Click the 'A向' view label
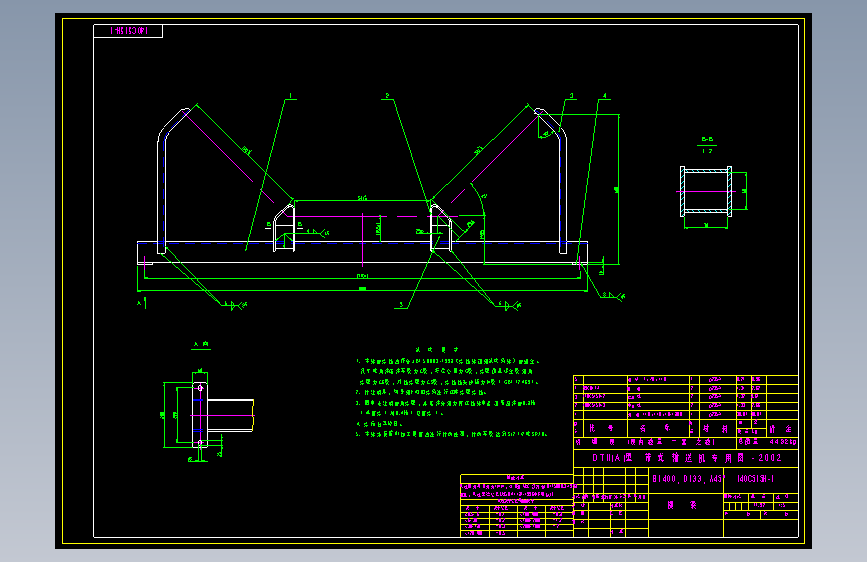 coord(201,344)
